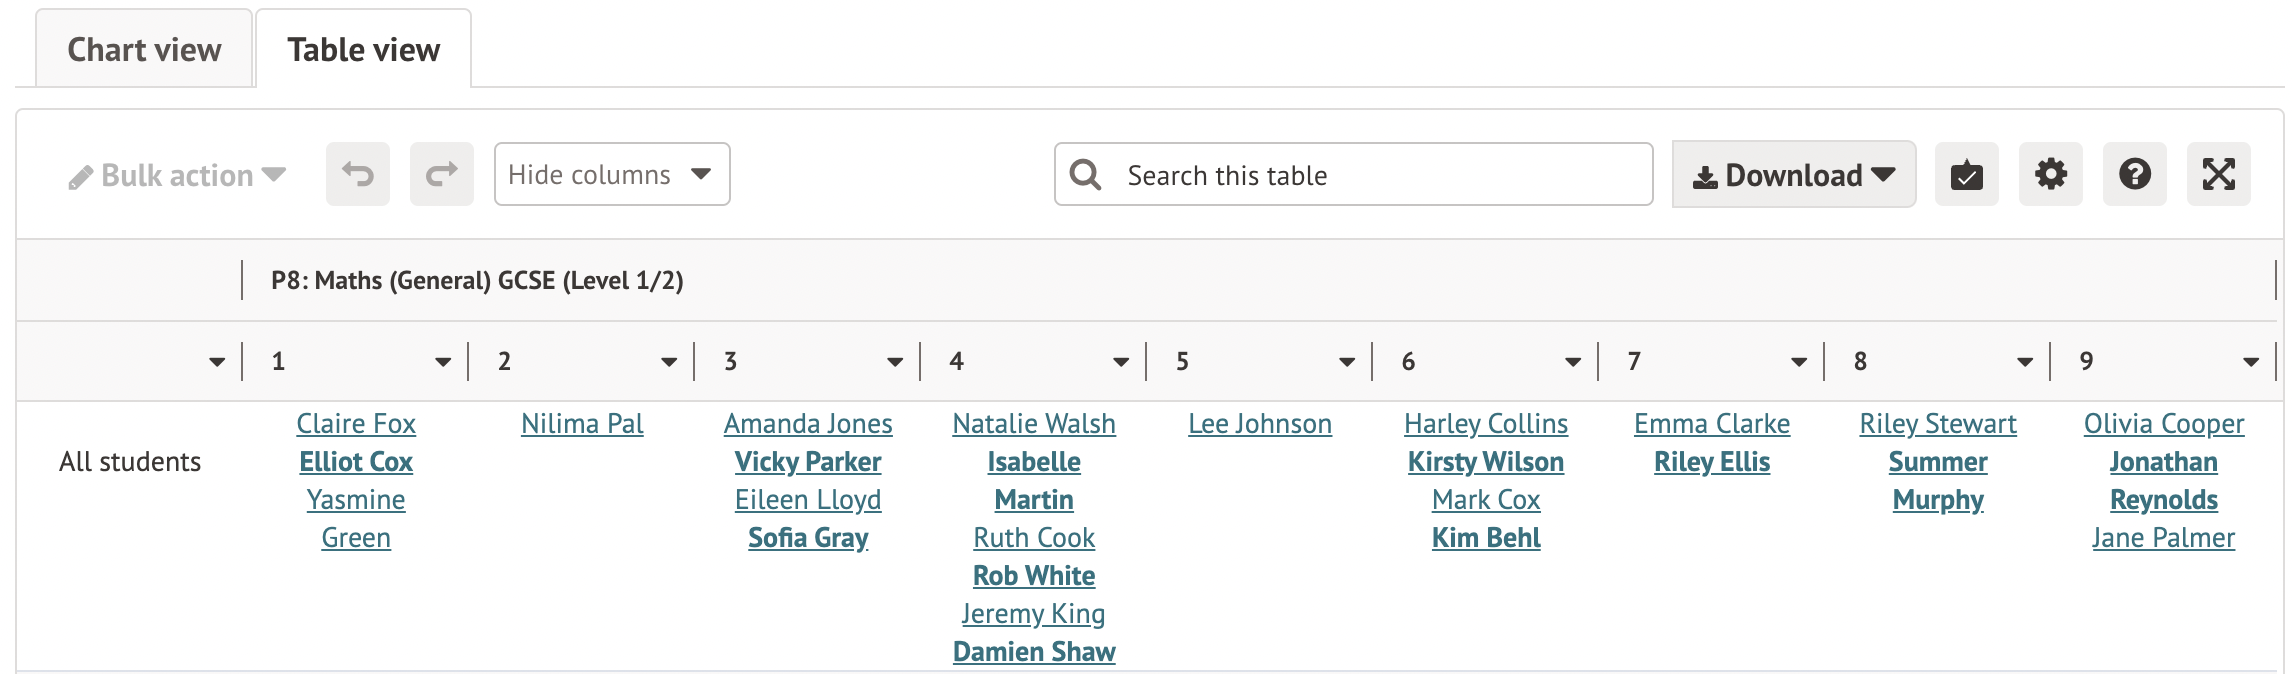Click the undo arrow icon
Screen dimensions: 2292x674
coord(357,175)
